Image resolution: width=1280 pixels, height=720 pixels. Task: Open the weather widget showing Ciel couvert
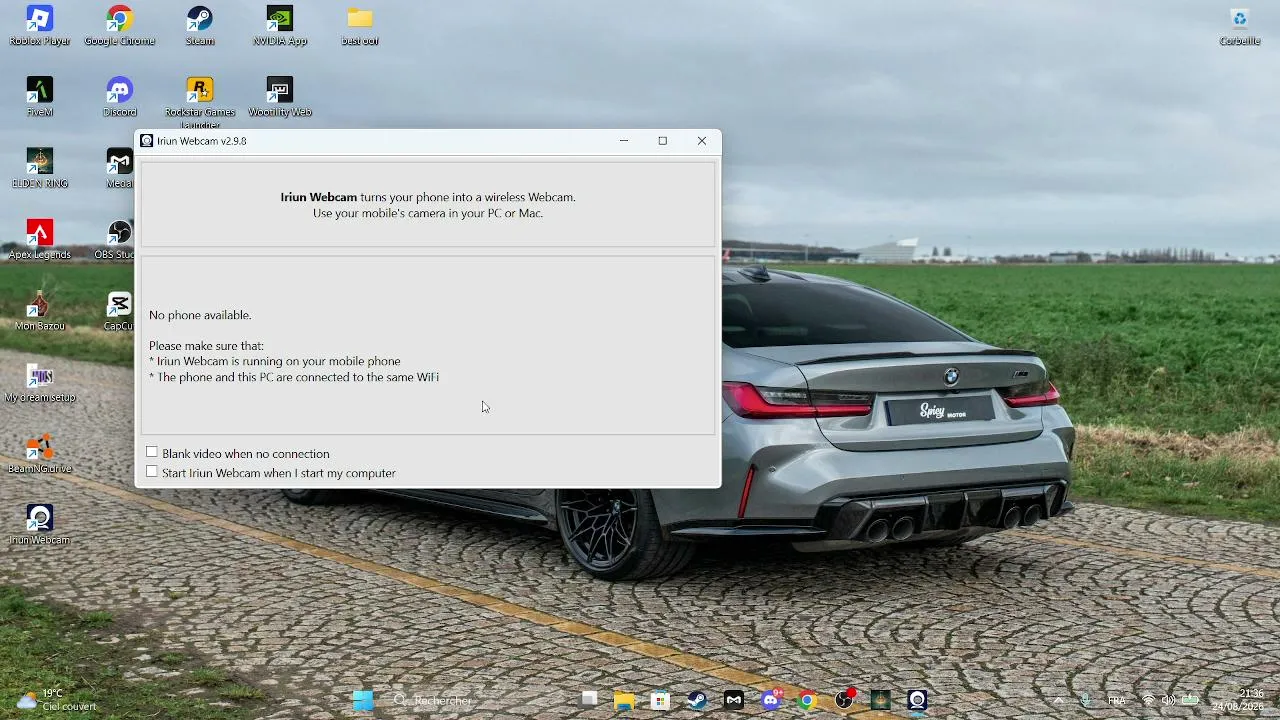(57, 700)
